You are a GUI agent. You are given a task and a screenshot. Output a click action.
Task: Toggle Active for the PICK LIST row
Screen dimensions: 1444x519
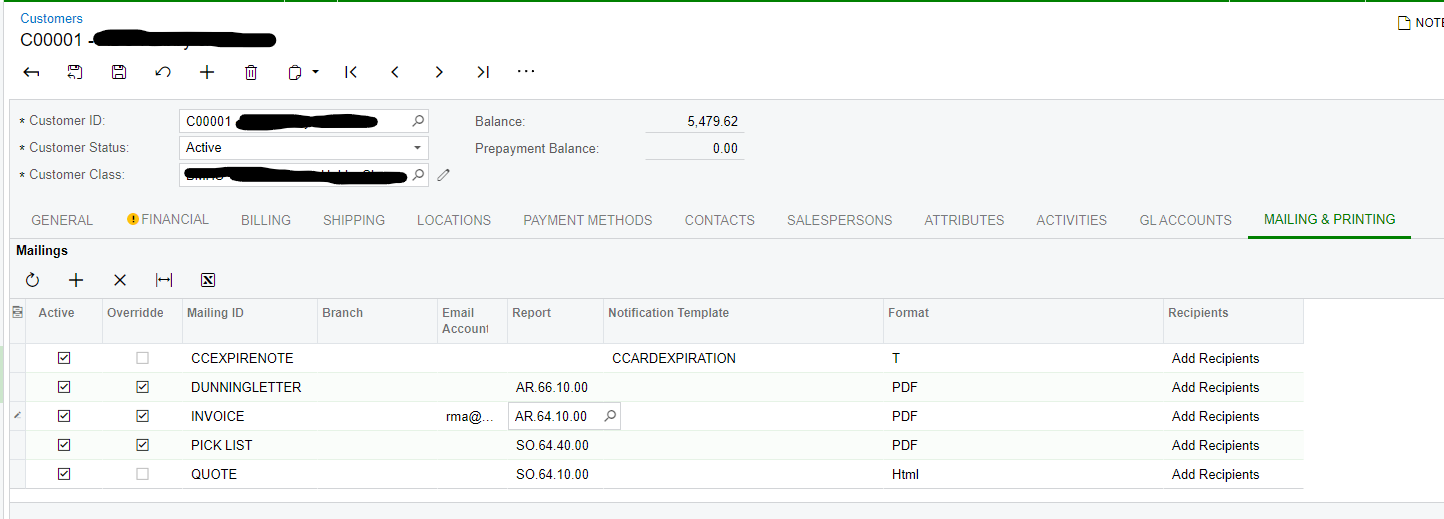pos(65,445)
